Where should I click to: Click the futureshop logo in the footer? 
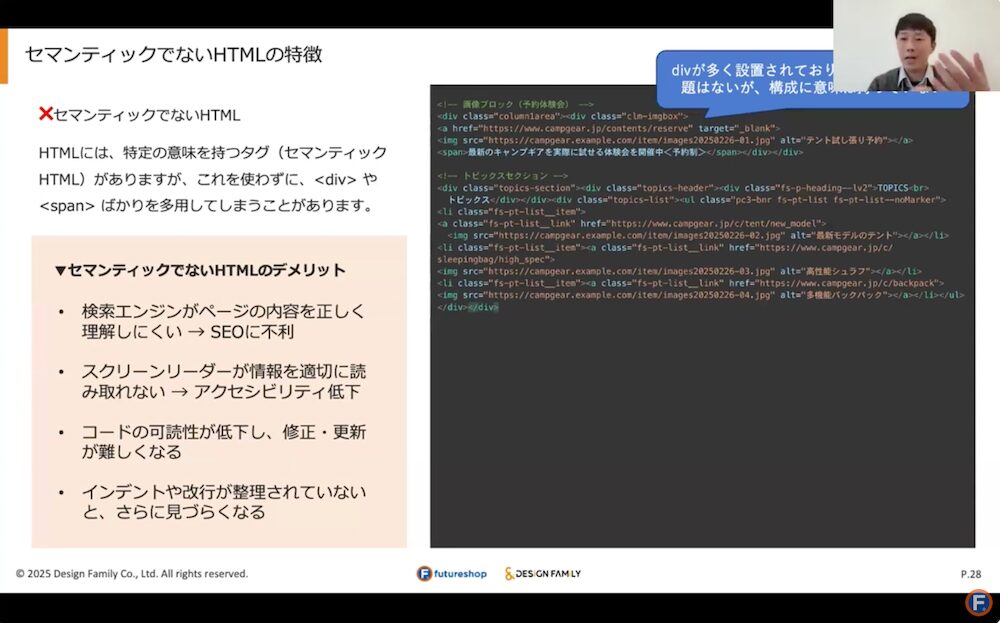click(x=452, y=573)
